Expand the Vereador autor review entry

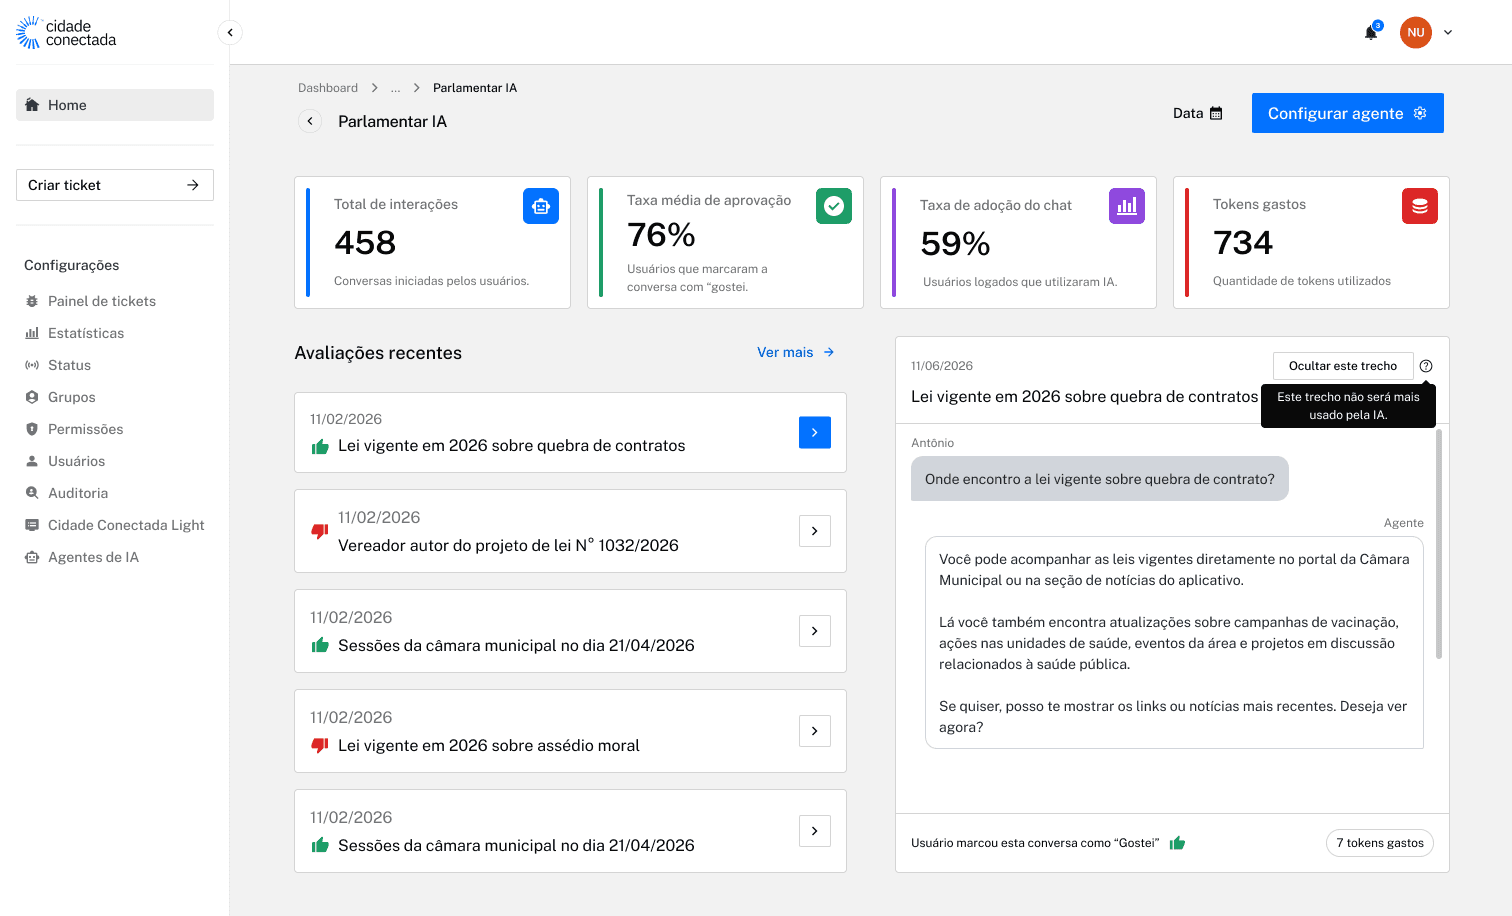815,531
